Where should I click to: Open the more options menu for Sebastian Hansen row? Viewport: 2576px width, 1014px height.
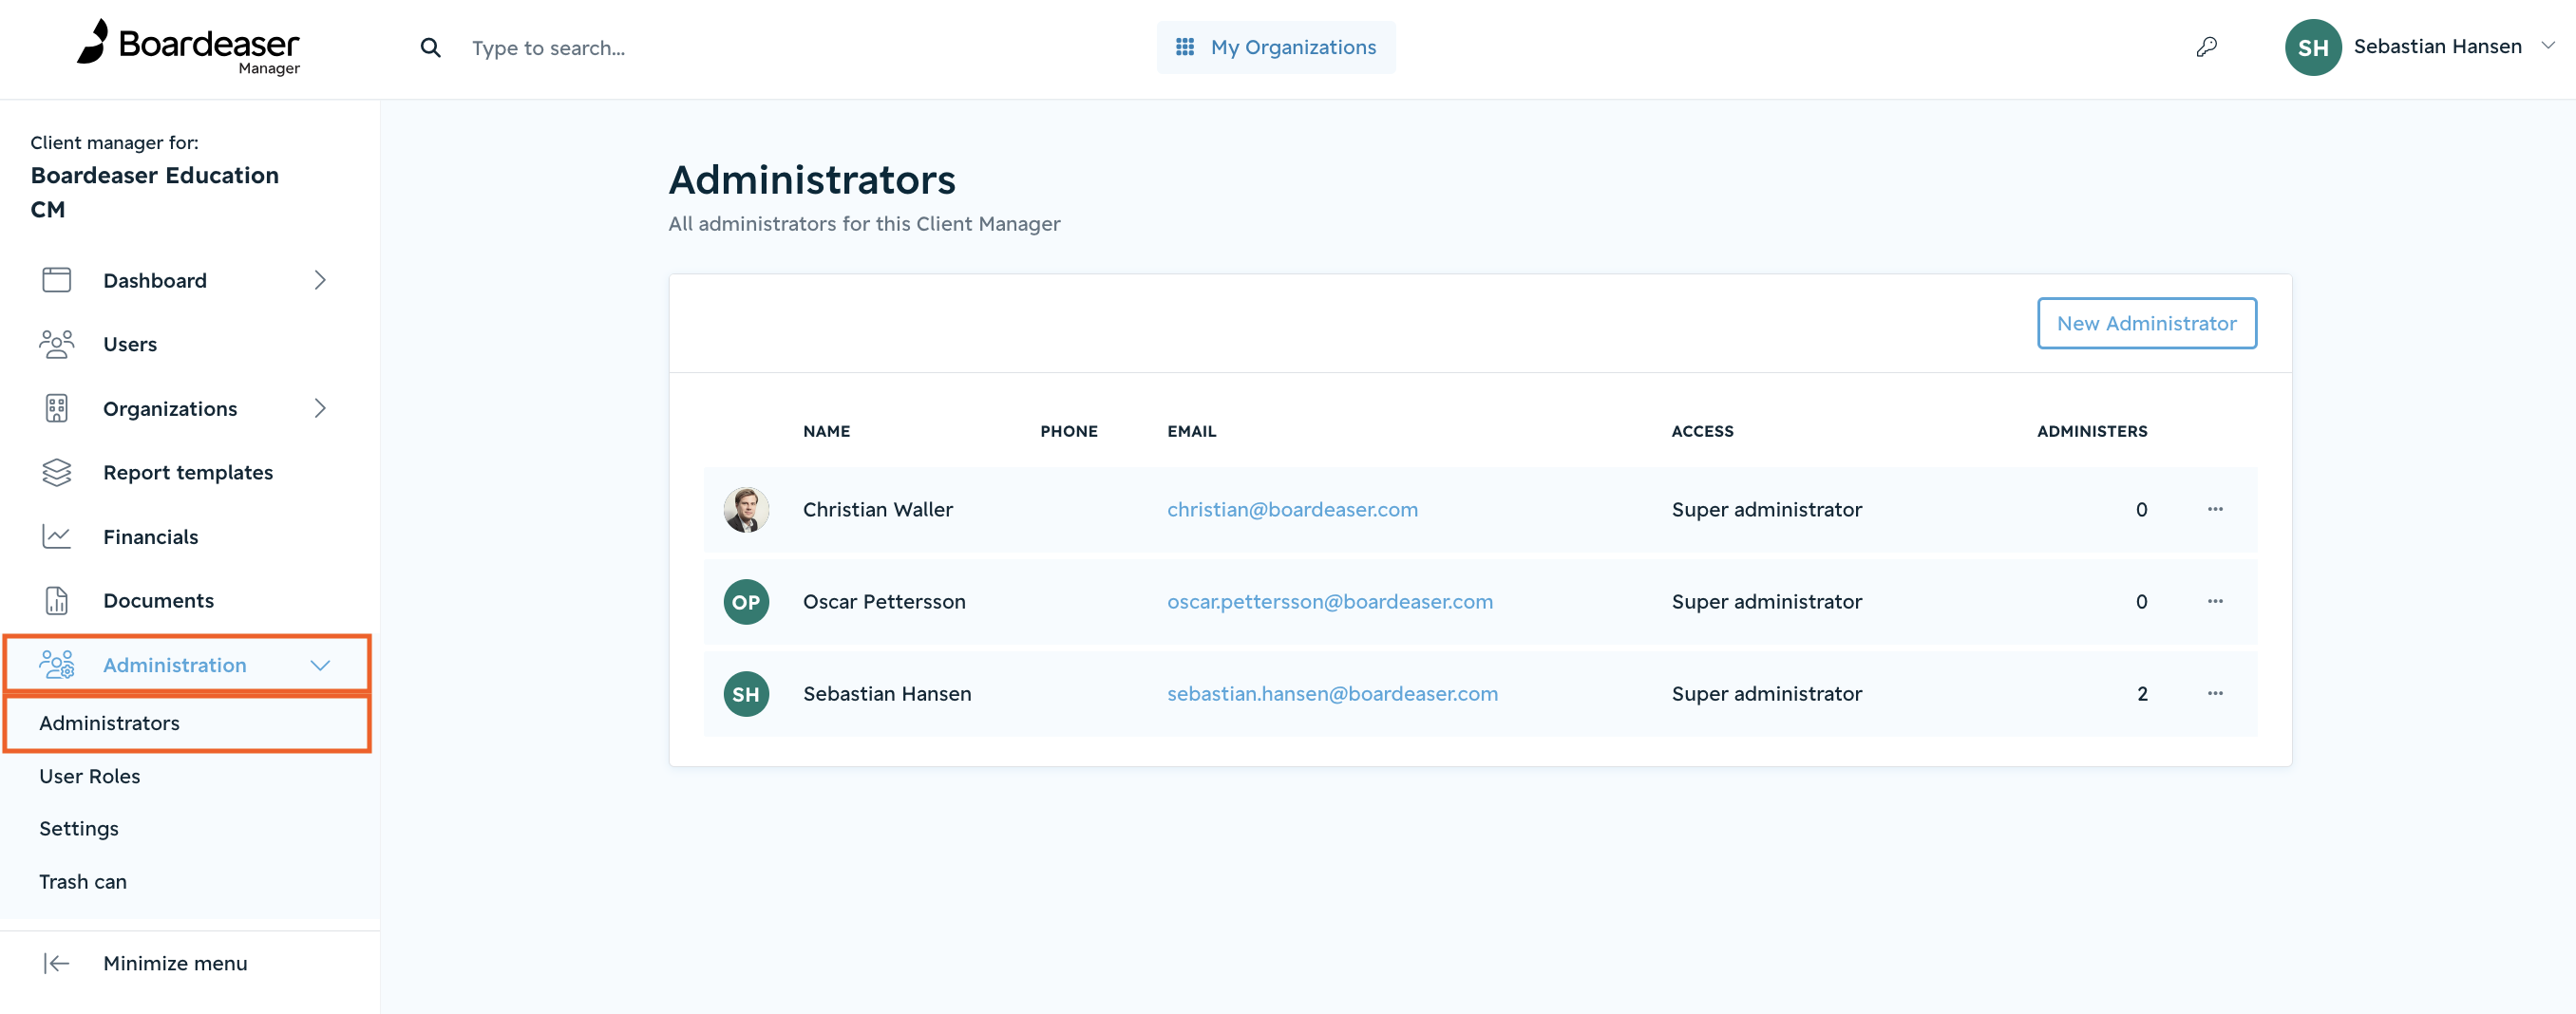pyautogui.click(x=2215, y=693)
